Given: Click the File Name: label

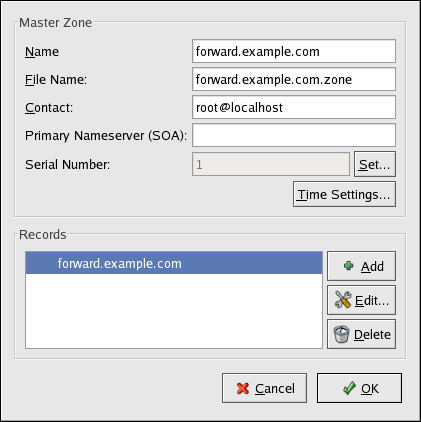Looking at the screenshot, I should (x=56, y=80).
